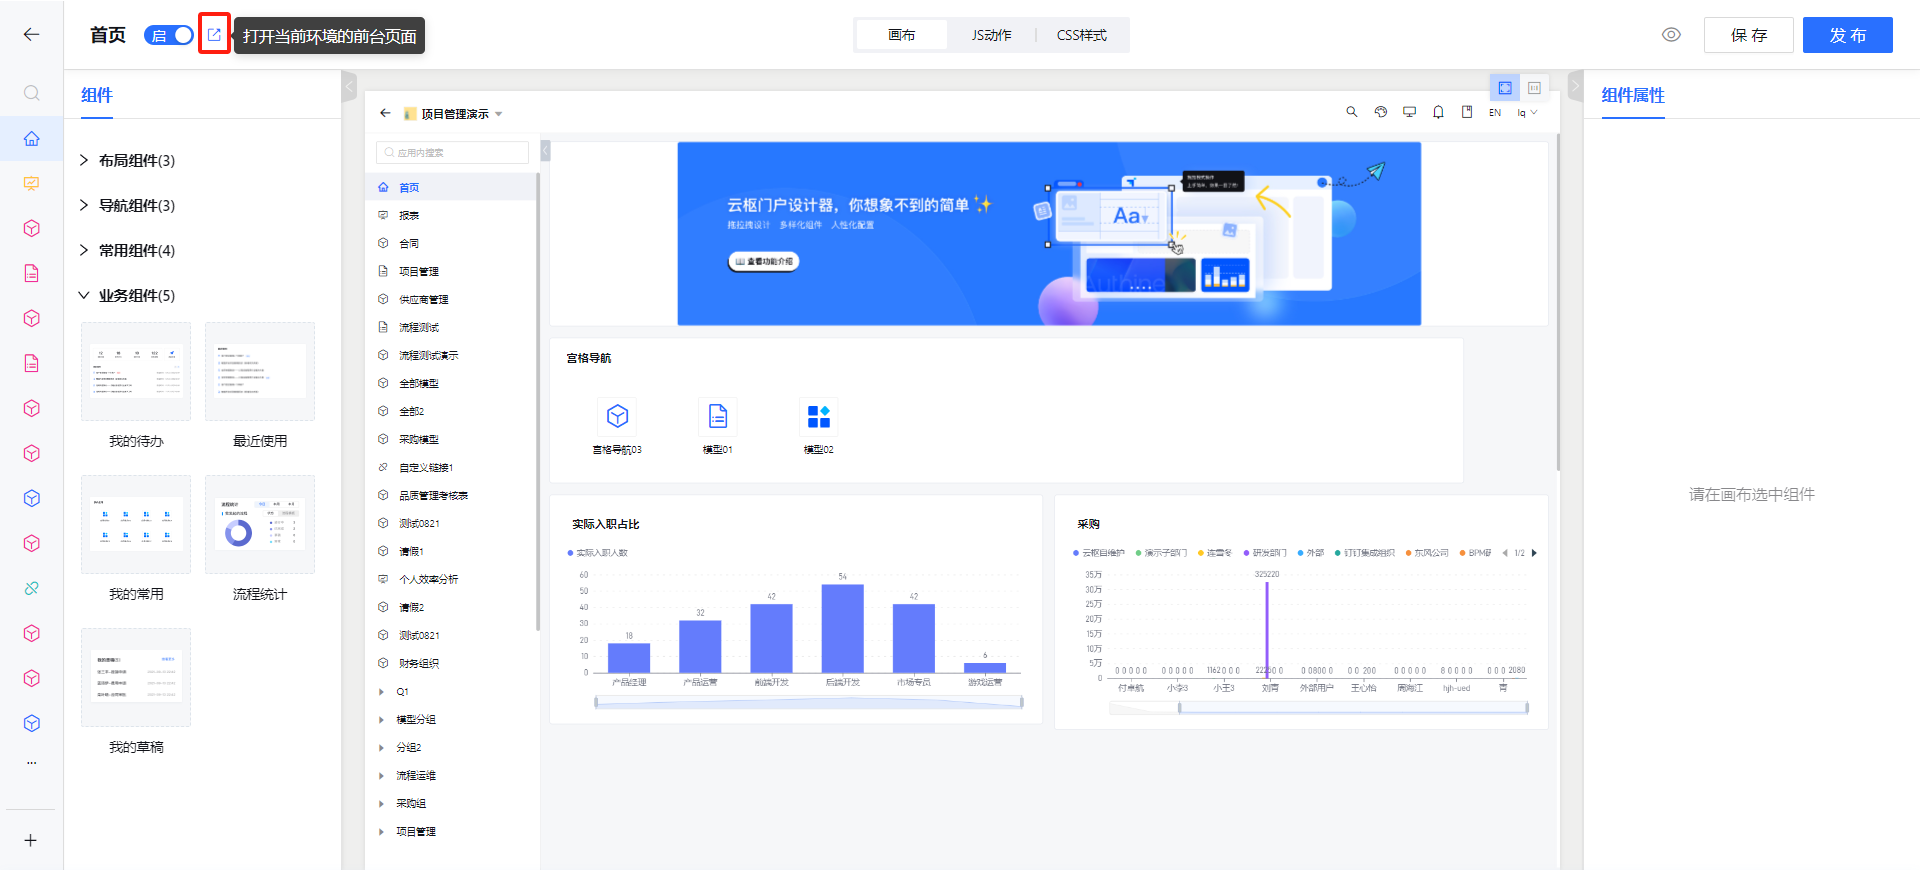The image size is (1920, 870).
Task: Select the teal link icon in left bar
Action: [x=32, y=588]
